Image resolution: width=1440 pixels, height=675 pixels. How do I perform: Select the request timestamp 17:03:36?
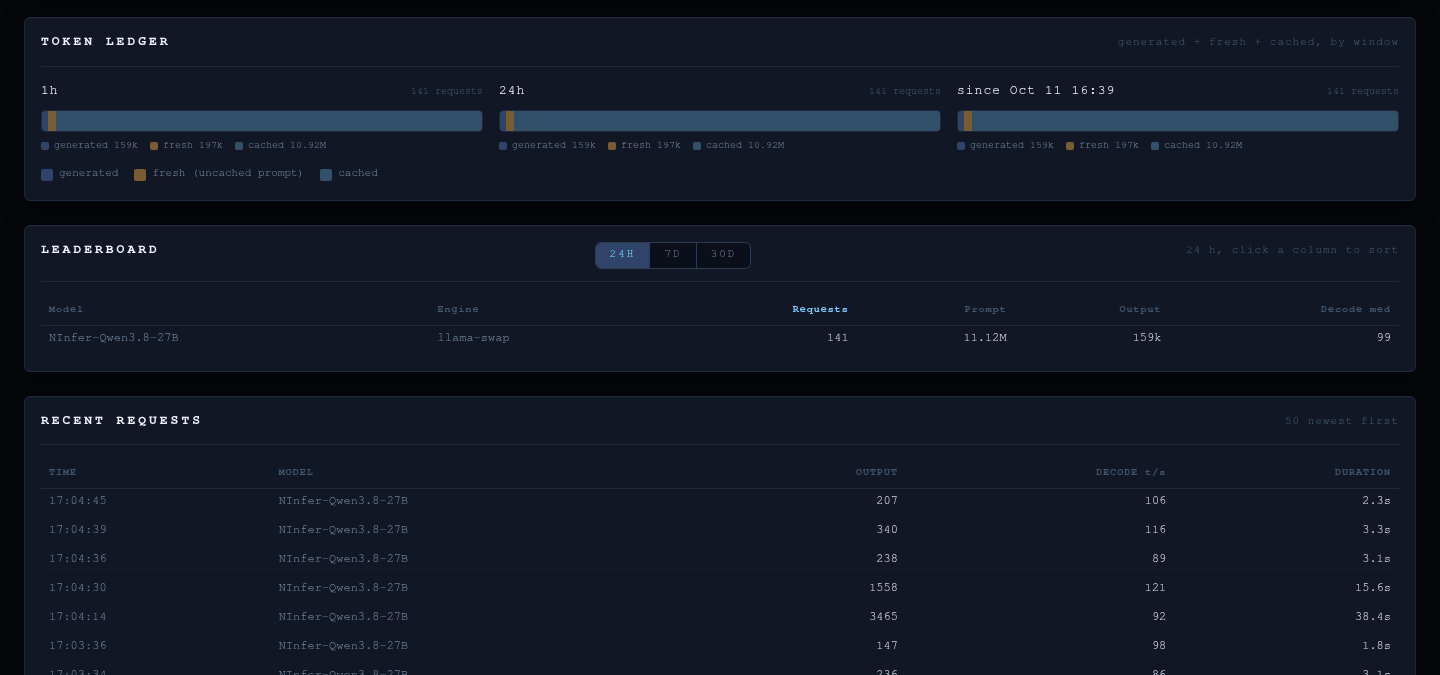(x=78, y=646)
